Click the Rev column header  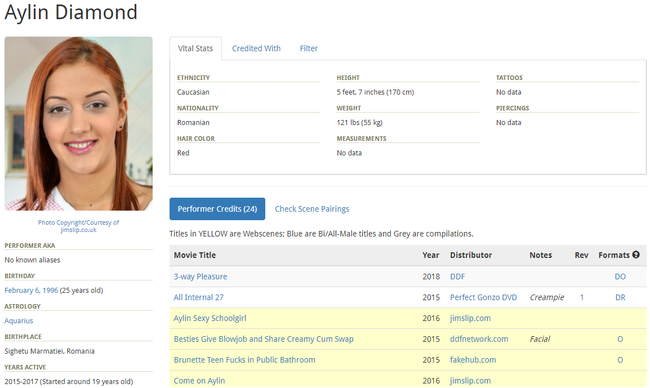(x=581, y=255)
